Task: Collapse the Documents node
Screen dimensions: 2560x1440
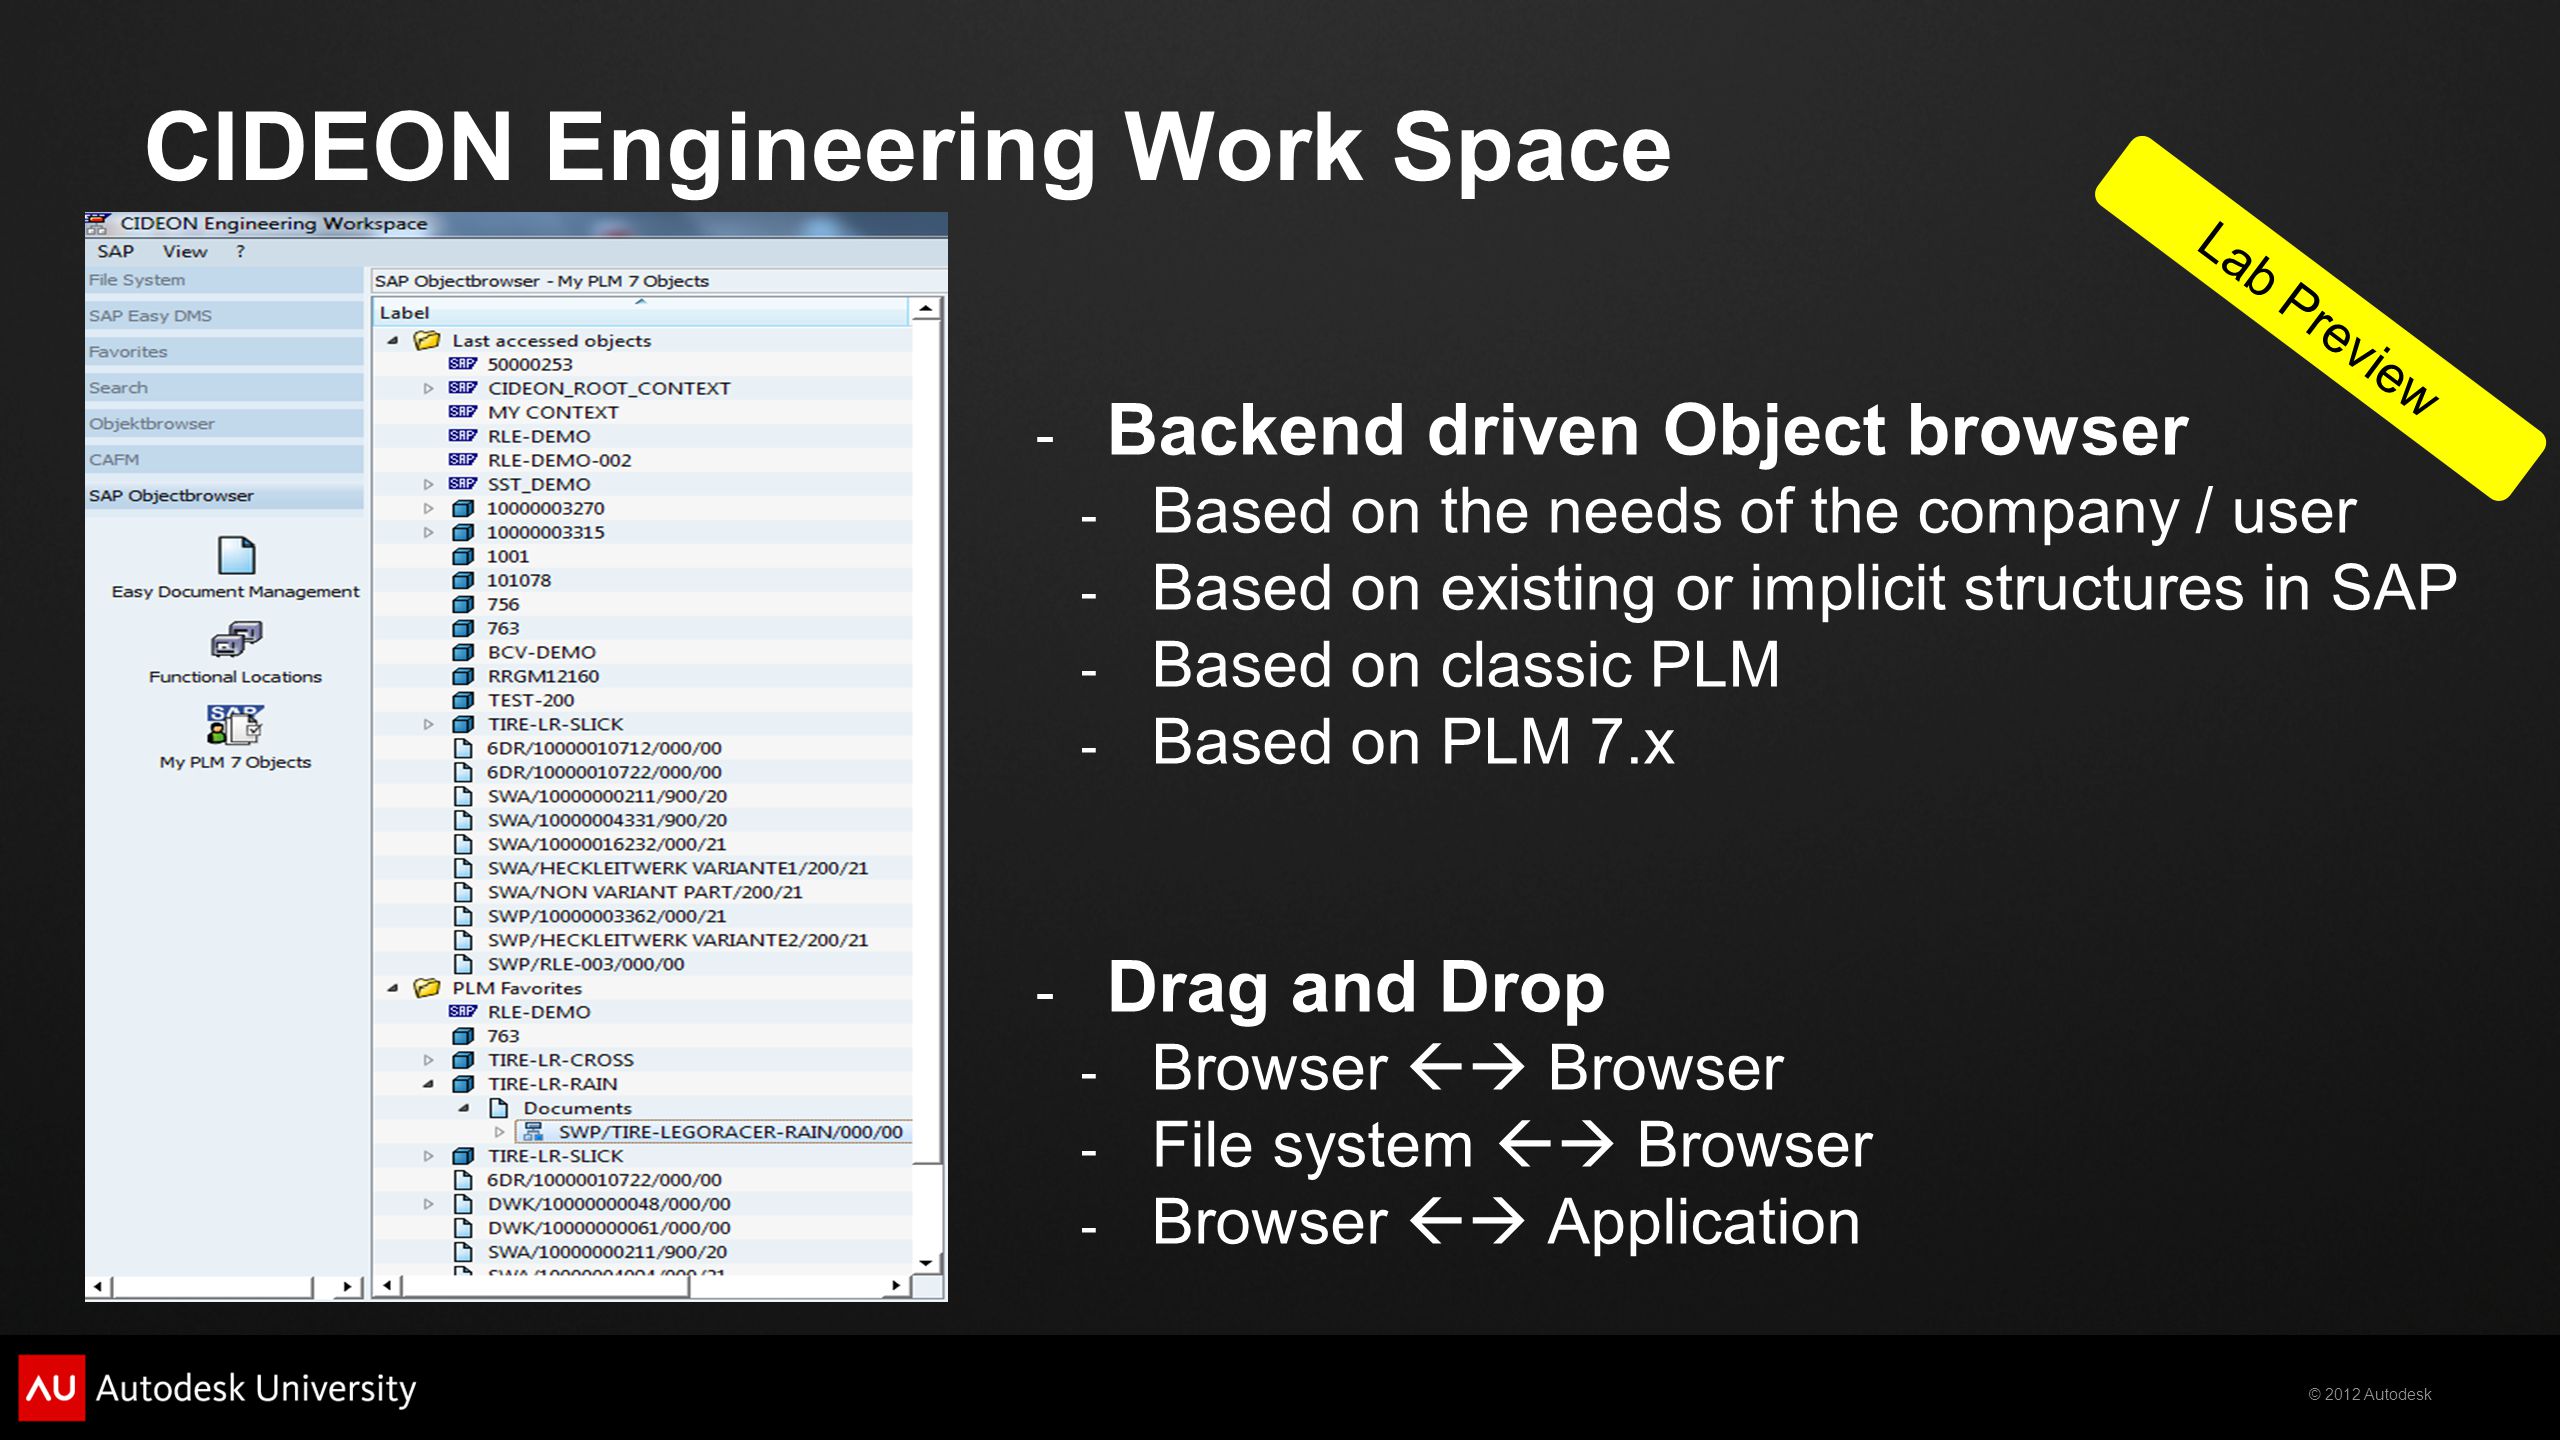Action: coord(464,1108)
